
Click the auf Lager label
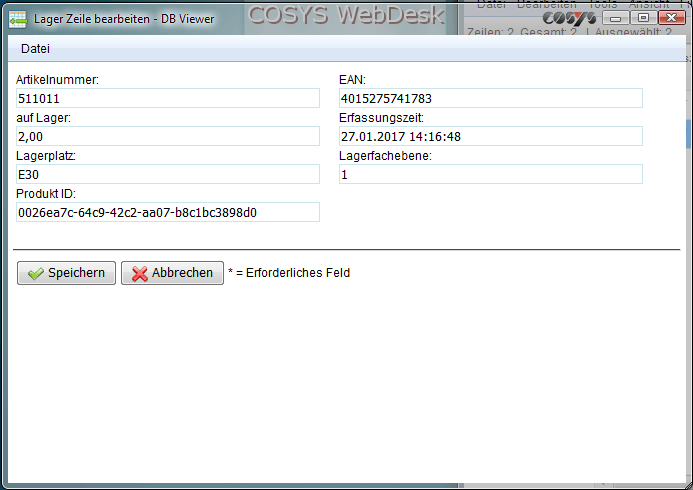tap(43, 118)
